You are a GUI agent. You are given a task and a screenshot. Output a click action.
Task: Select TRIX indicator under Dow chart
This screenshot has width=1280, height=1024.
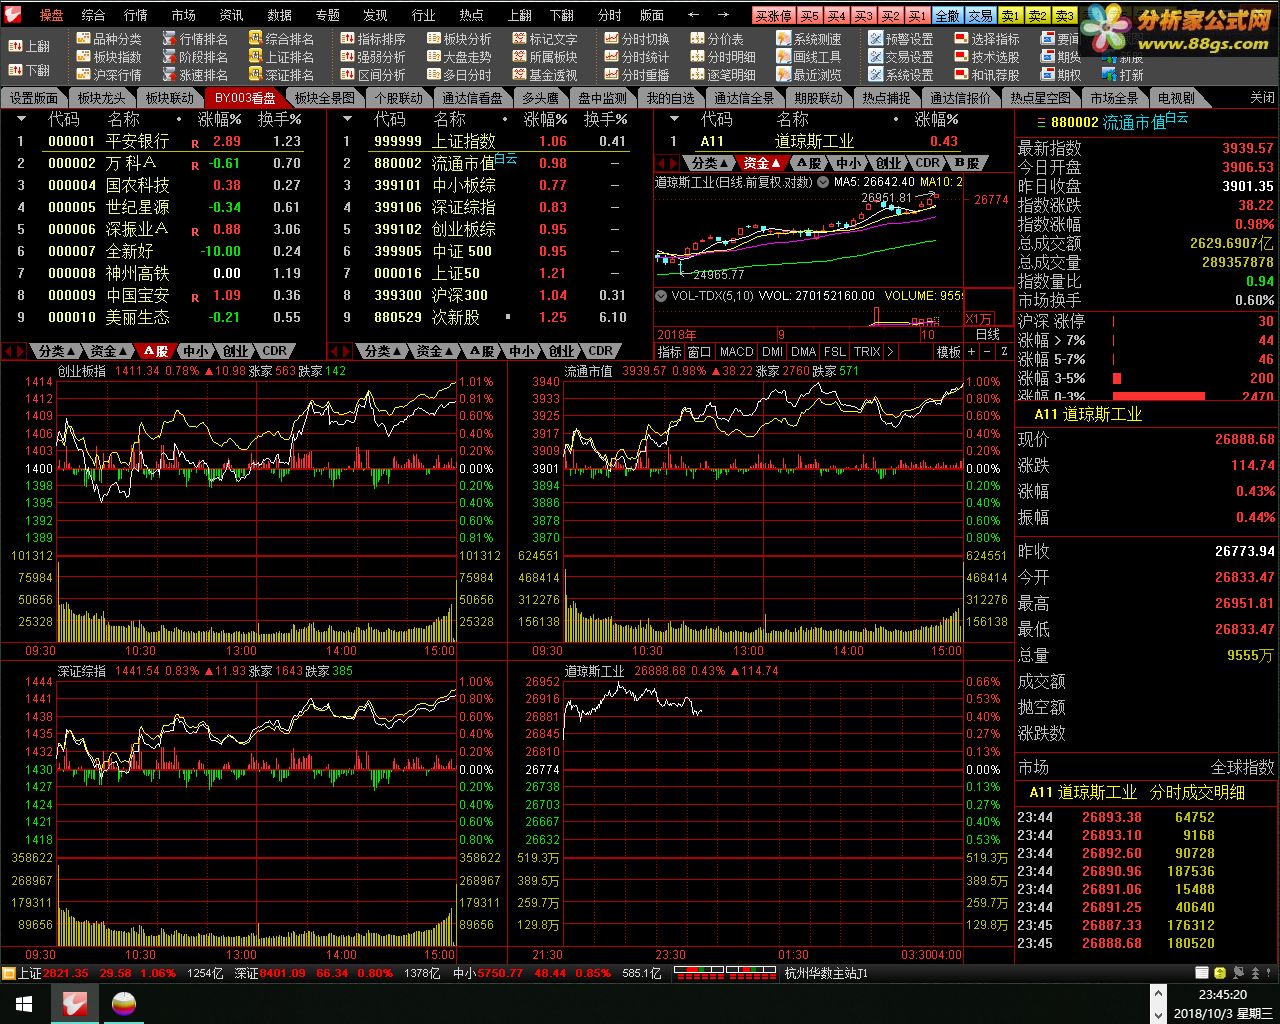pos(867,352)
